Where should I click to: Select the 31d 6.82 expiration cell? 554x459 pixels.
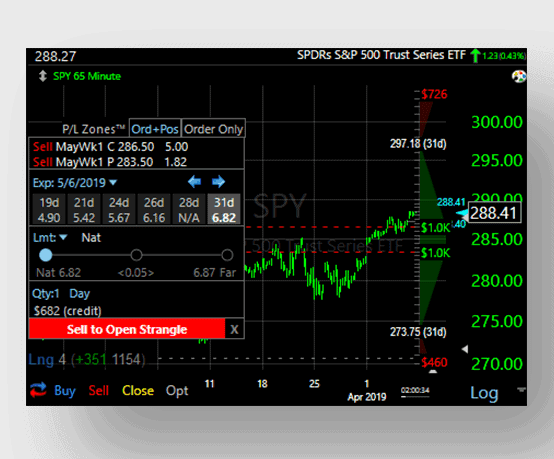(224, 210)
